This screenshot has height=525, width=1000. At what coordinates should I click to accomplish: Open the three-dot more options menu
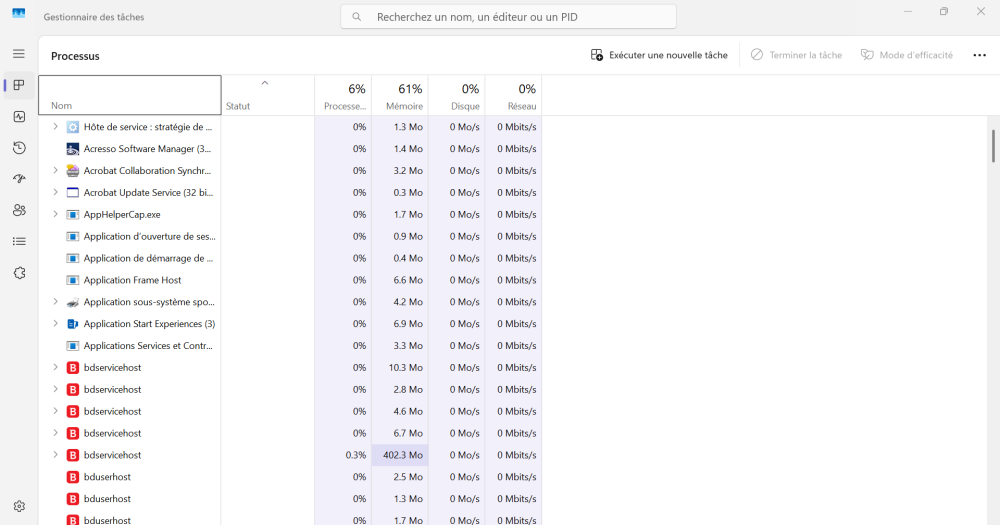[979, 55]
